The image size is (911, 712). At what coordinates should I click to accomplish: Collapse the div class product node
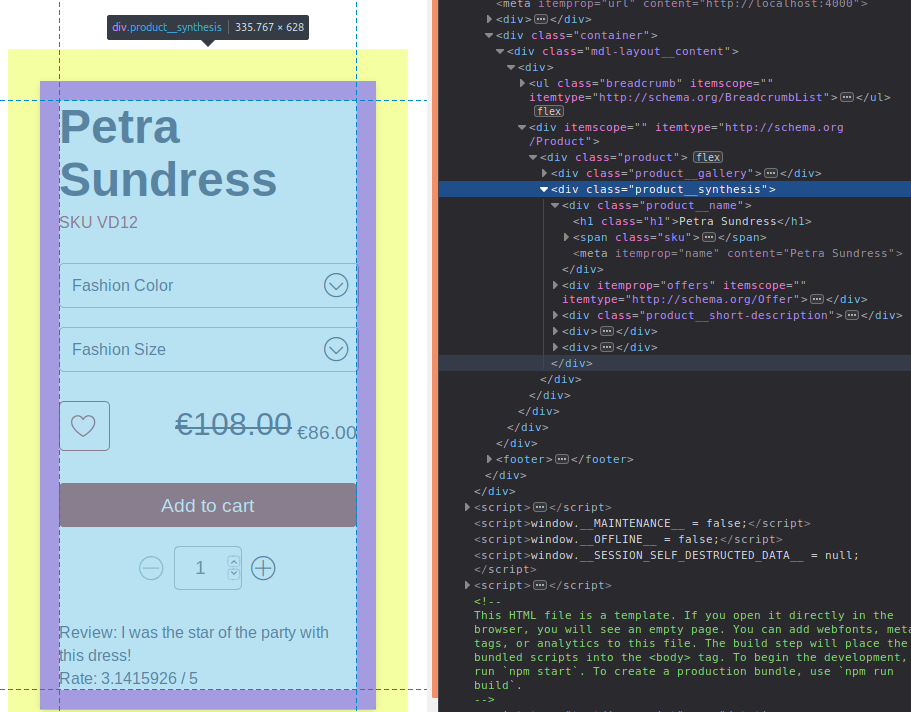pyautogui.click(x=533, y=158)
